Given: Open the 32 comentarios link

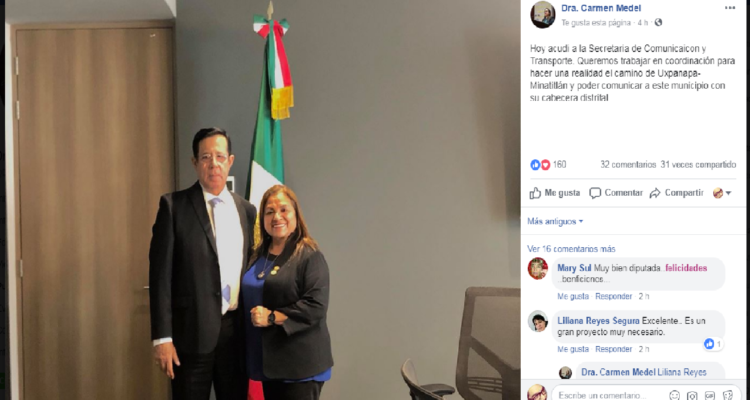Looking at the screenshot, I should pos(628,165).
